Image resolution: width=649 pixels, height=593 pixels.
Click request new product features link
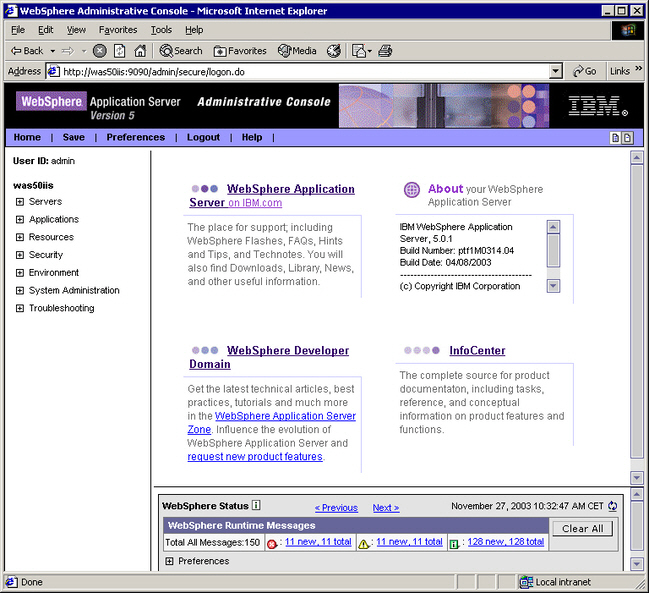255,456
